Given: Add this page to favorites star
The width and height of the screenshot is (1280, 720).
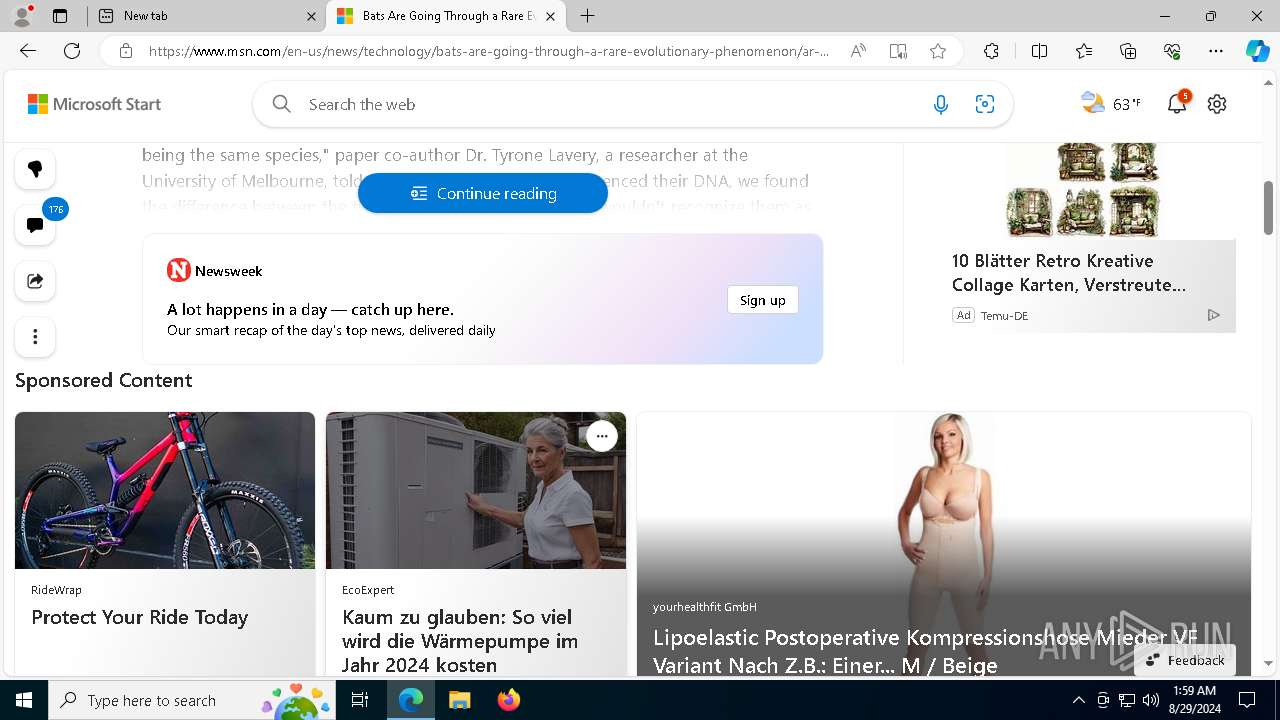Looking at the screenshot, I should click(938, 51).
